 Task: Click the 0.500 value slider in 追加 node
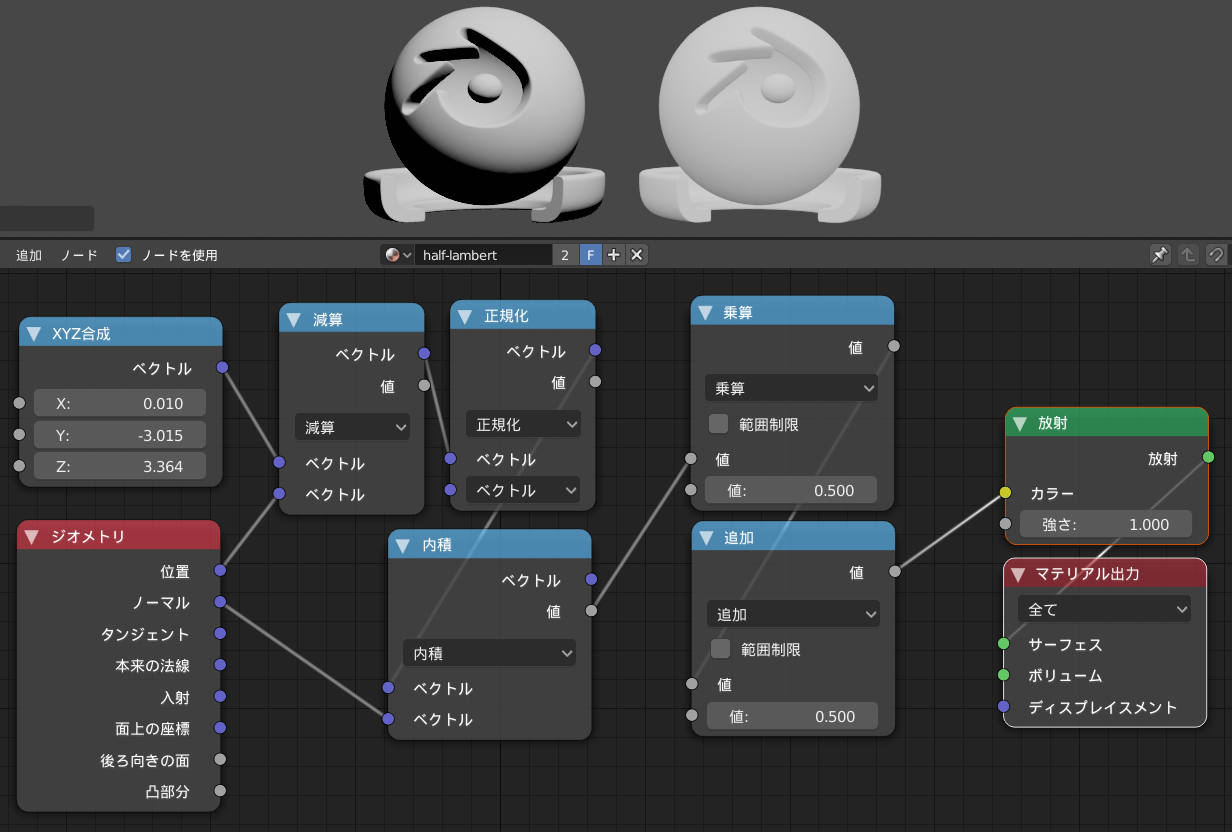click(x=792, y=716)
